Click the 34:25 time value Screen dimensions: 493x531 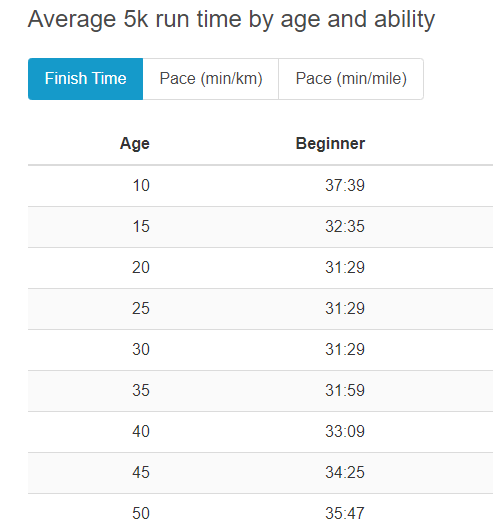tap(345, 472)
